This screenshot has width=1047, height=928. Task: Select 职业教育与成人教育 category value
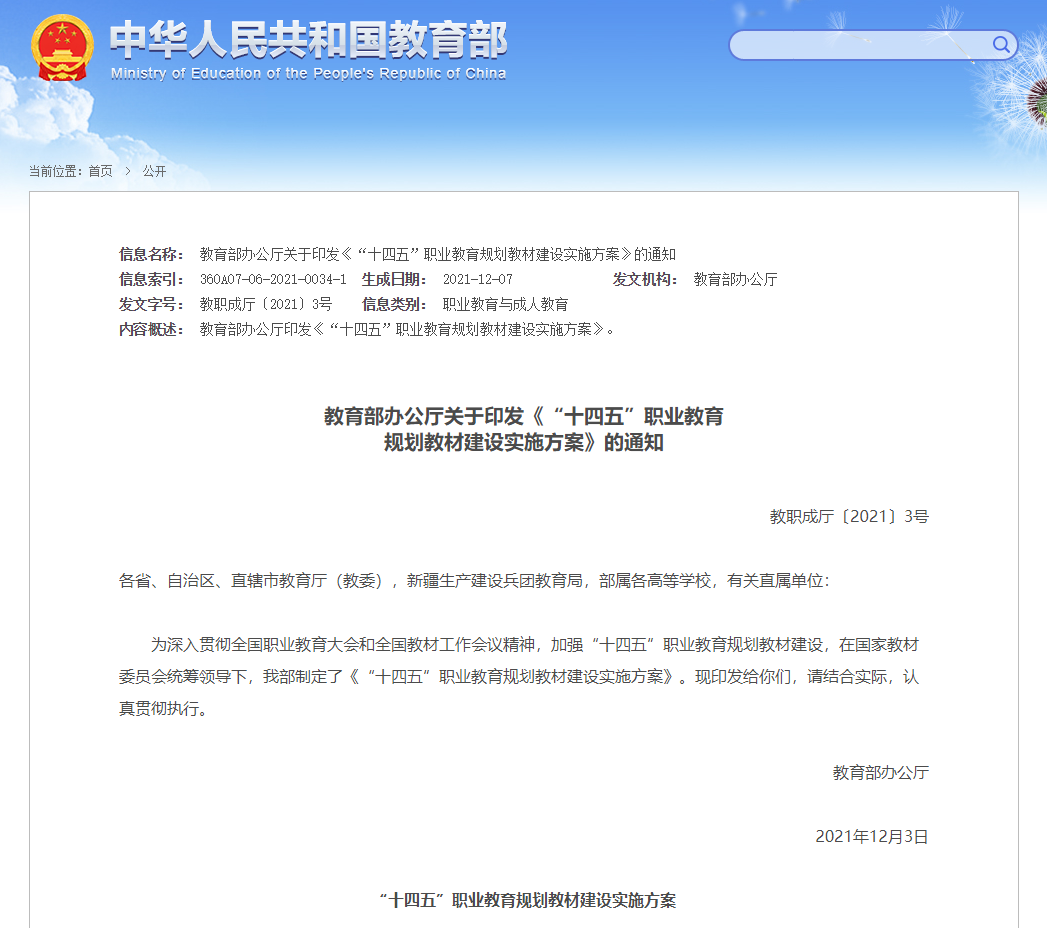[505, 304]
